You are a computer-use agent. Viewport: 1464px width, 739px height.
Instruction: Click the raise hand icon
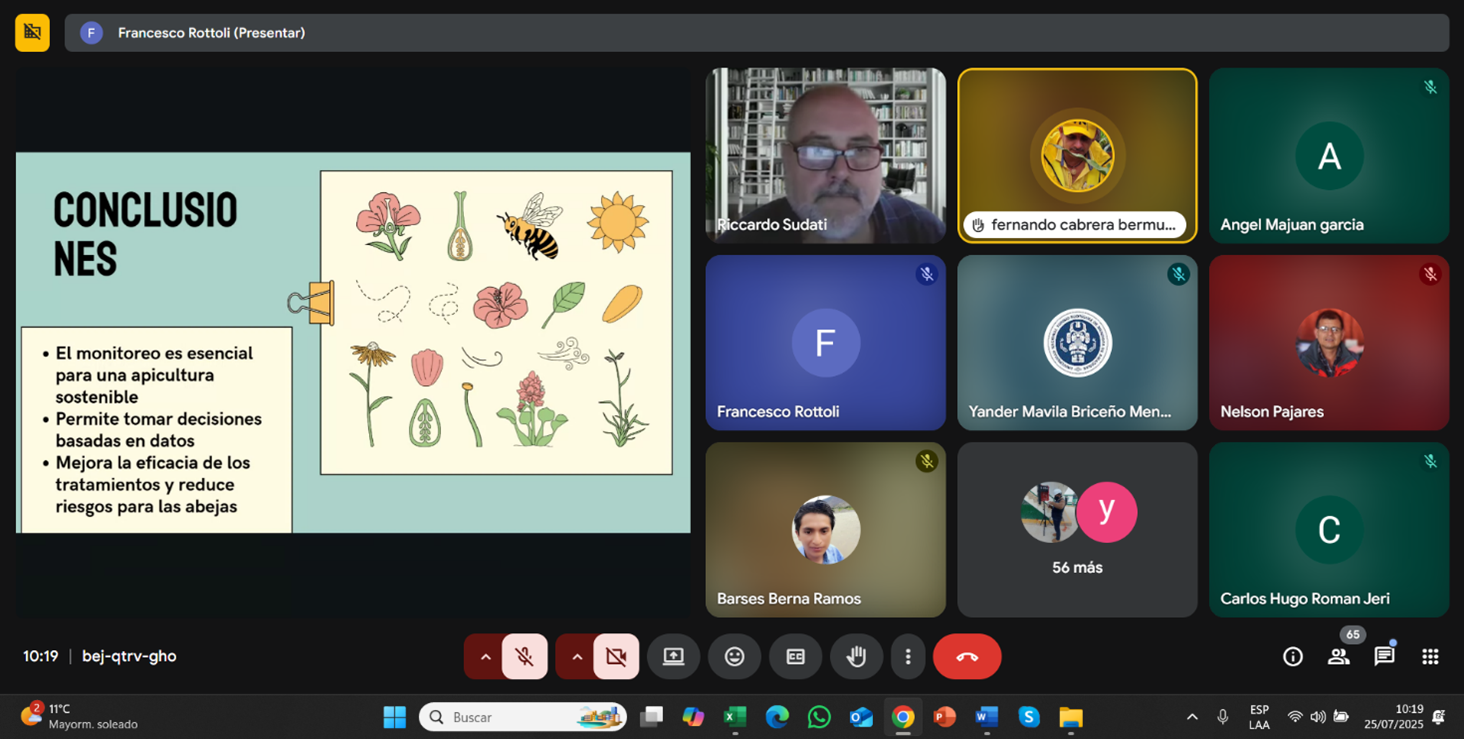(x=856, y=657)
